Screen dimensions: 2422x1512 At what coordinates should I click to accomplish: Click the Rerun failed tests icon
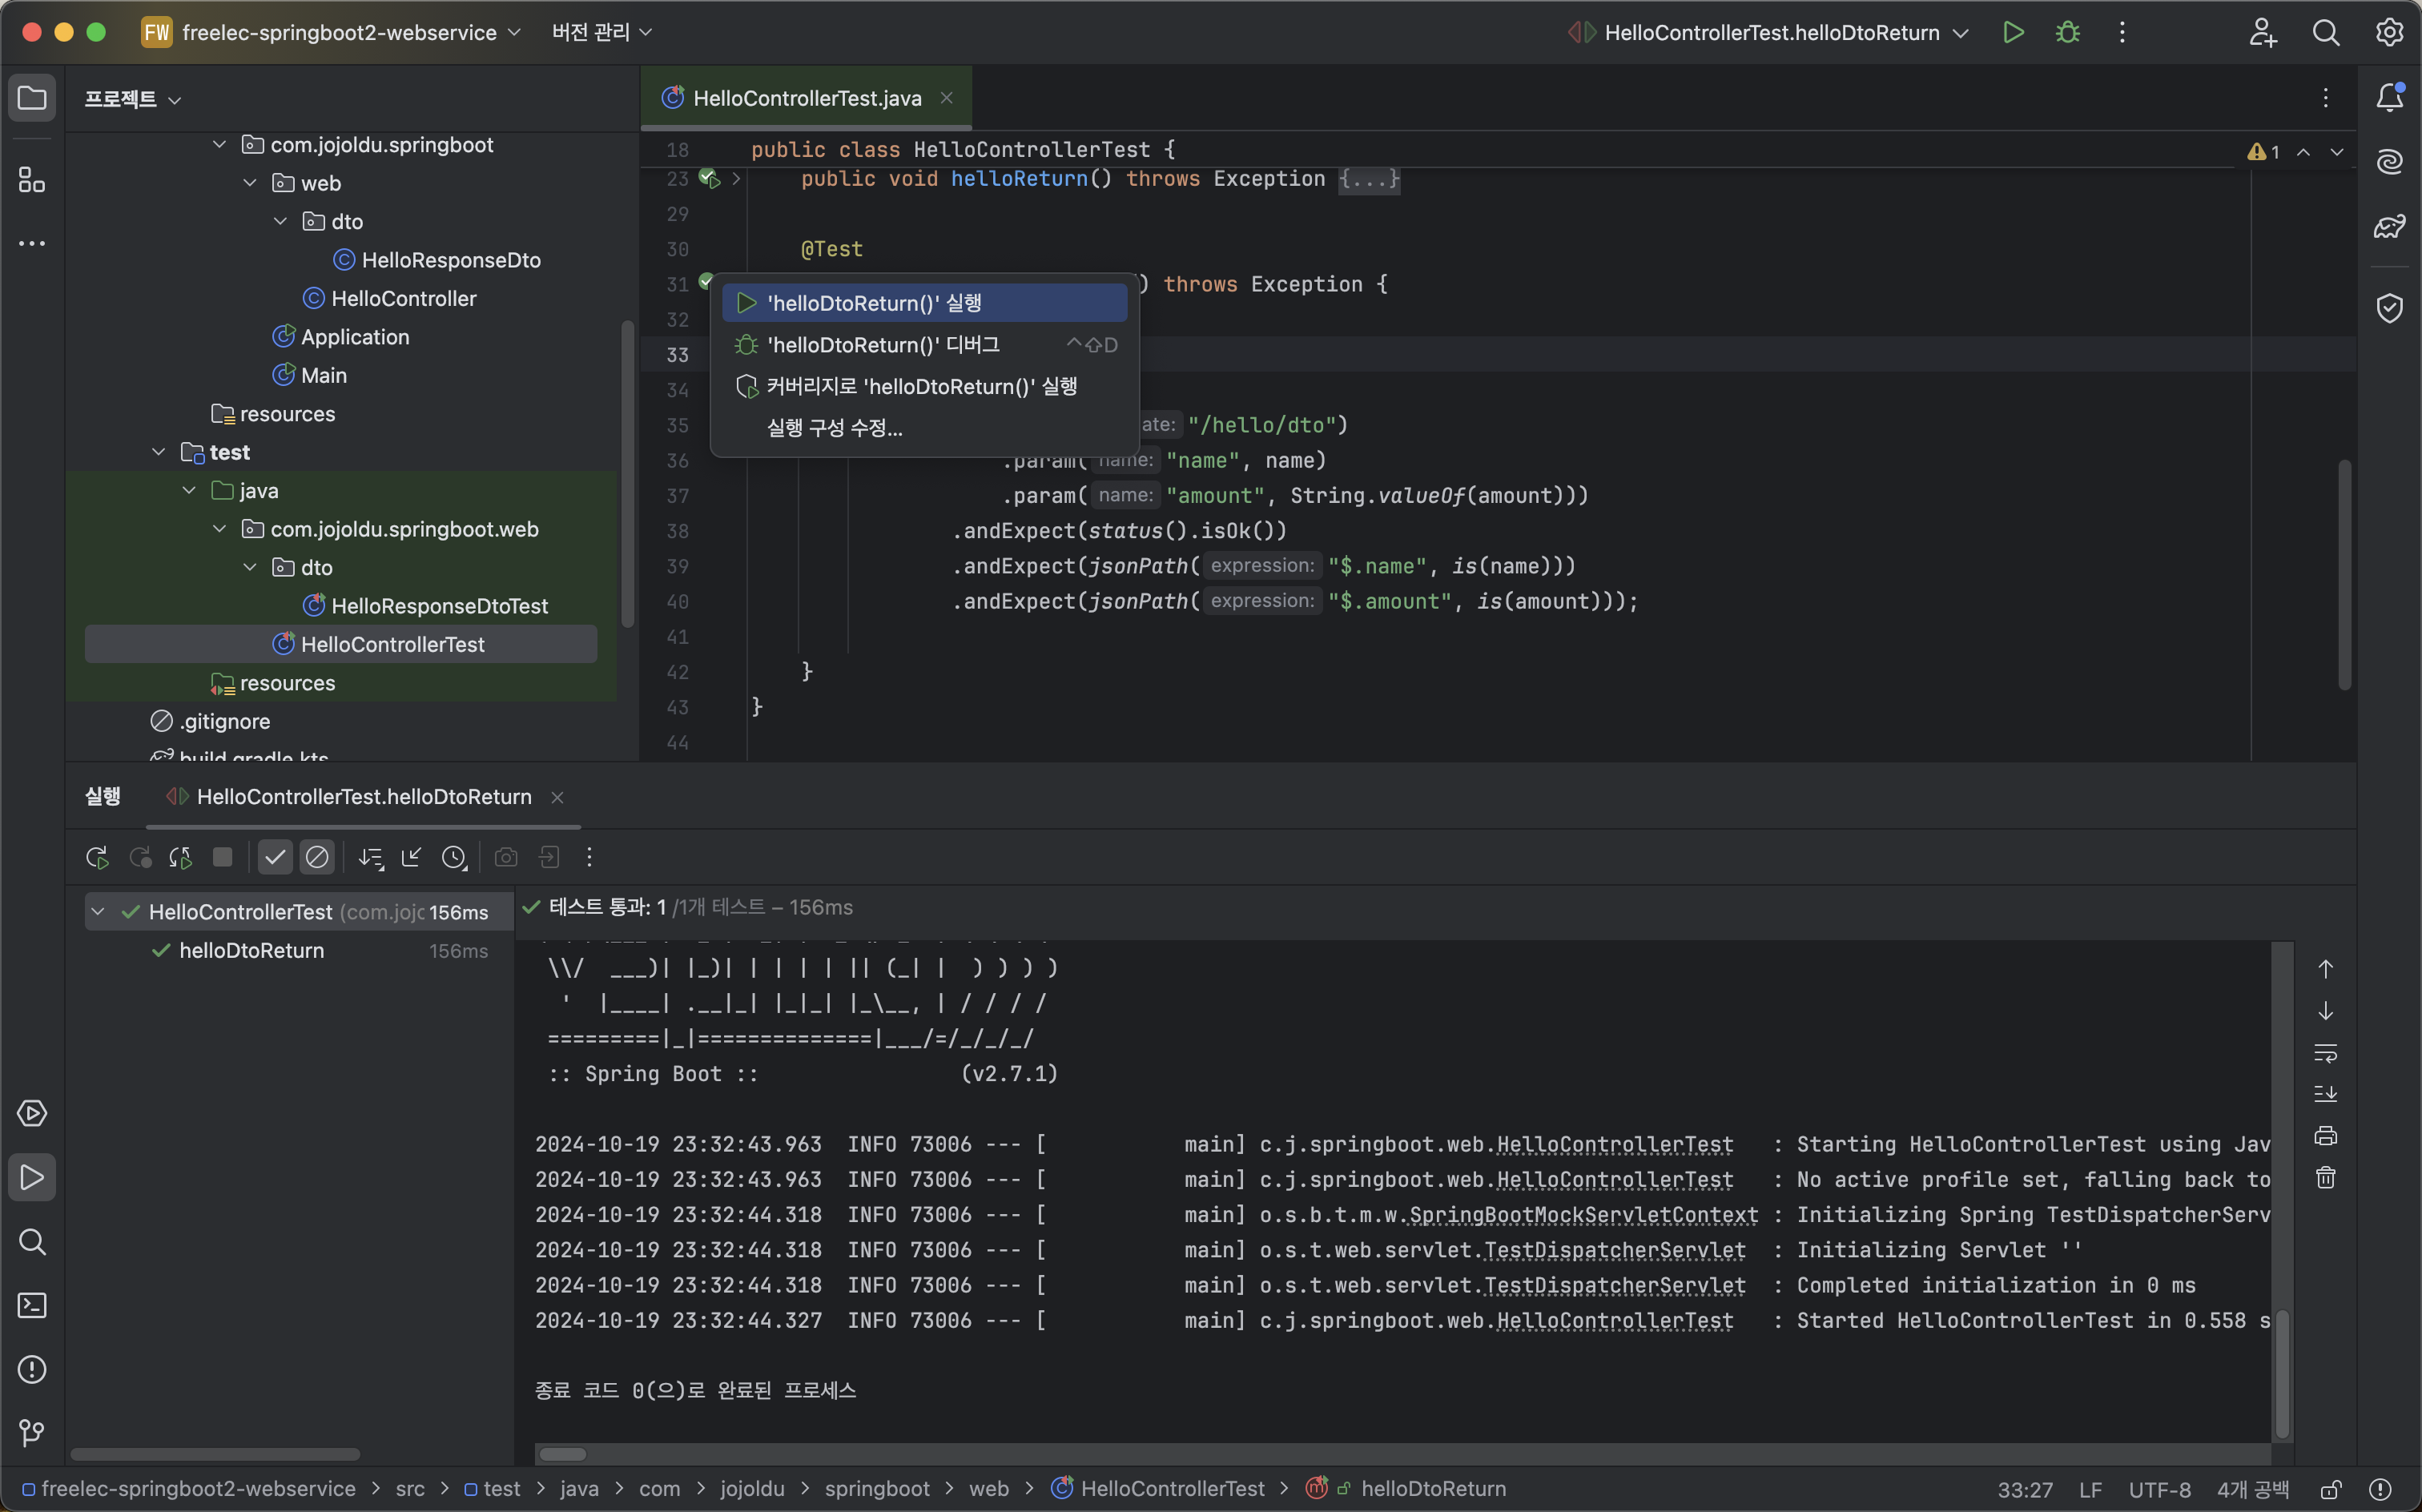click(x=140, y=857)
